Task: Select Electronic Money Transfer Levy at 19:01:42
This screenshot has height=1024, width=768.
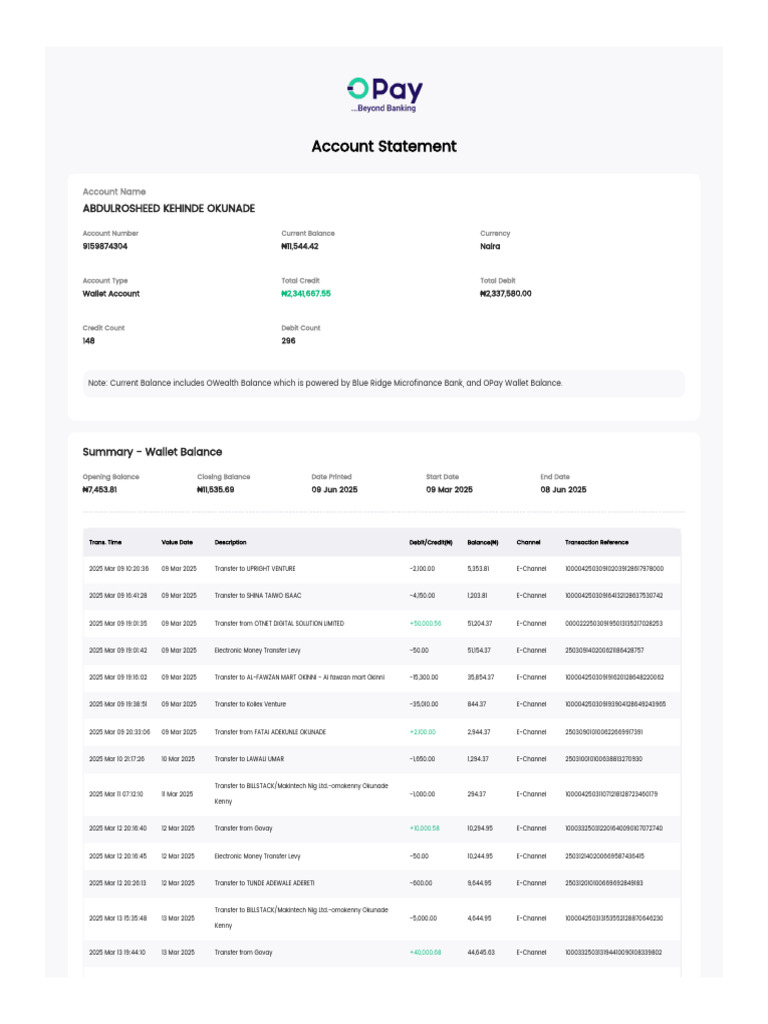Action: pos(257,650)
